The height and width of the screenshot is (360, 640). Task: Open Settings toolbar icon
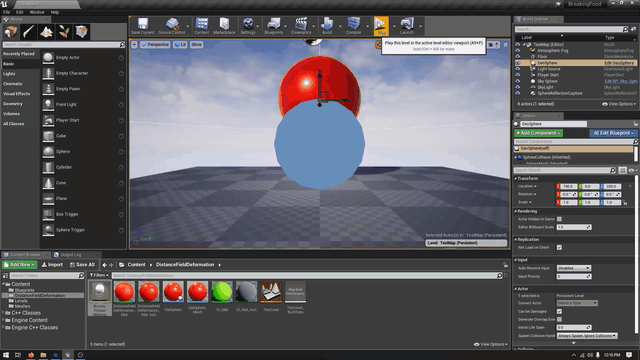[x=248, y=26]
